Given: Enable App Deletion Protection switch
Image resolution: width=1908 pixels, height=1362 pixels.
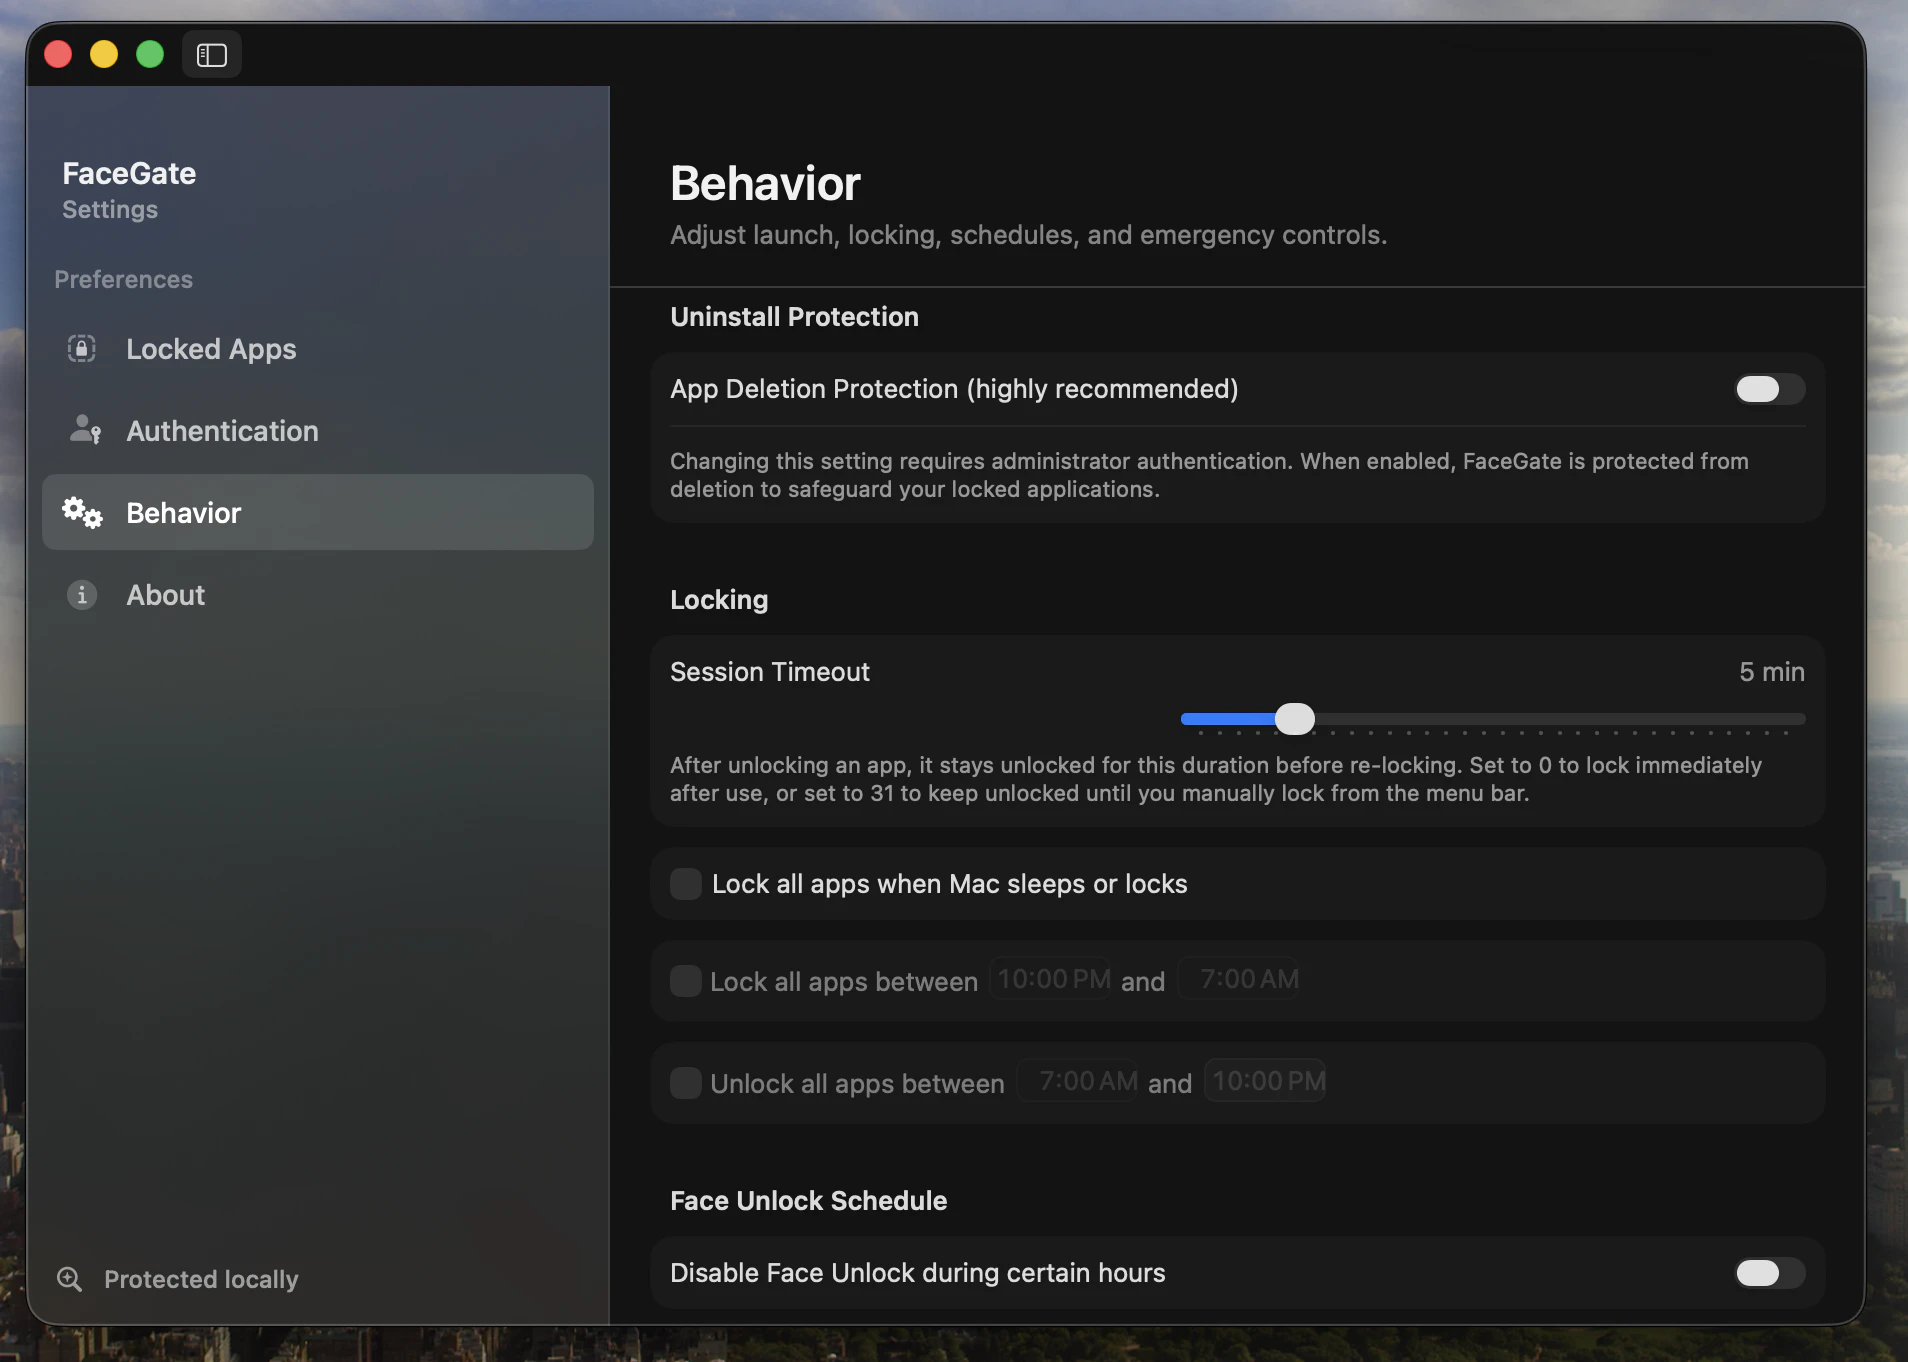Looking at the screenshot, I should pyautogui.click(x=1769, y=389).
